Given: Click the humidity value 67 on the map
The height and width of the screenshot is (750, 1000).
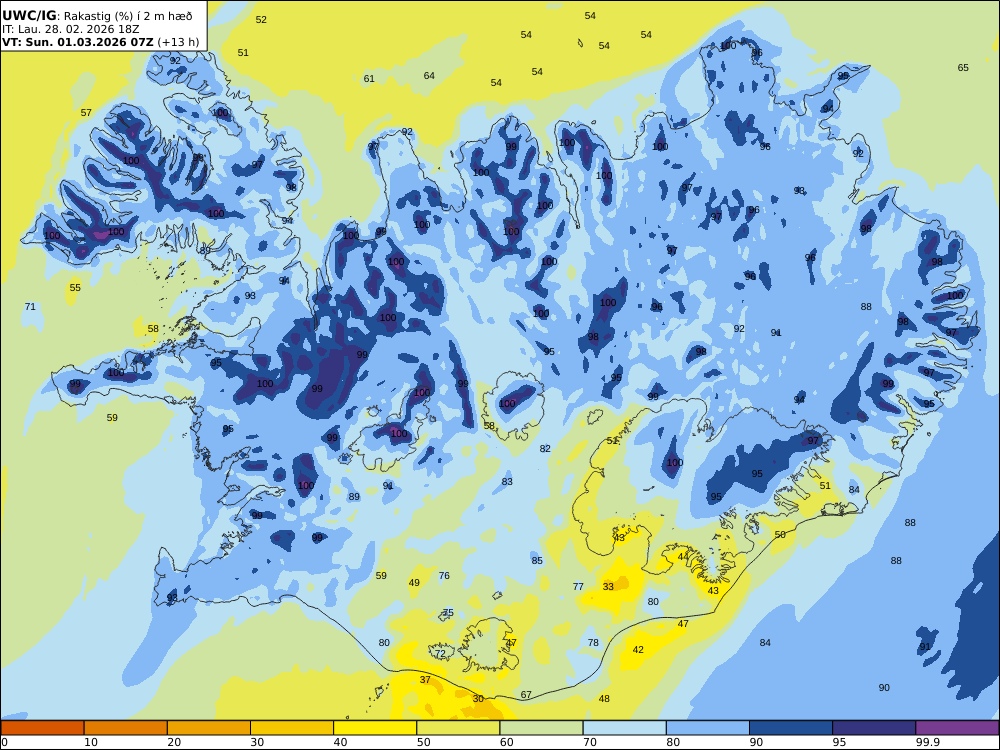Looking at the screenshot, I should click(x=526, y=695).
